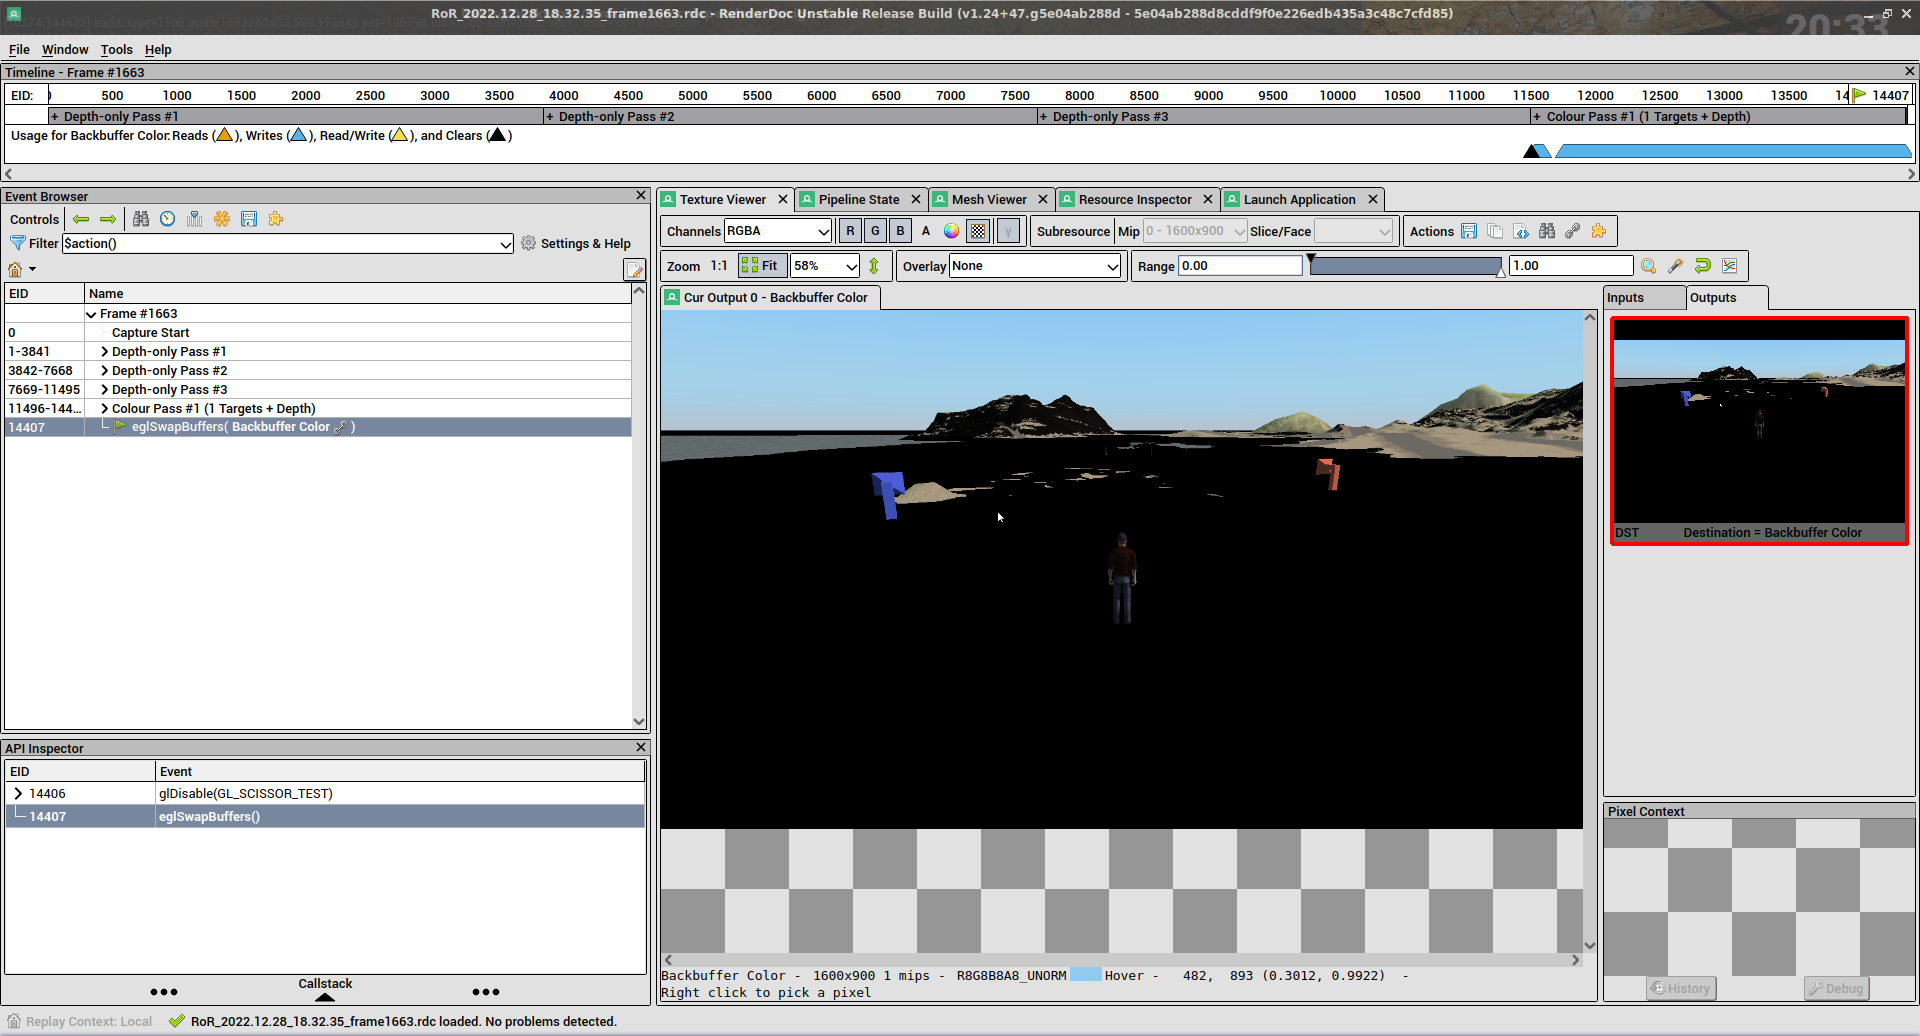The image size is (1920, 1036).
Task: Open the Overlay dropdown set to None
Action: 1034,266
